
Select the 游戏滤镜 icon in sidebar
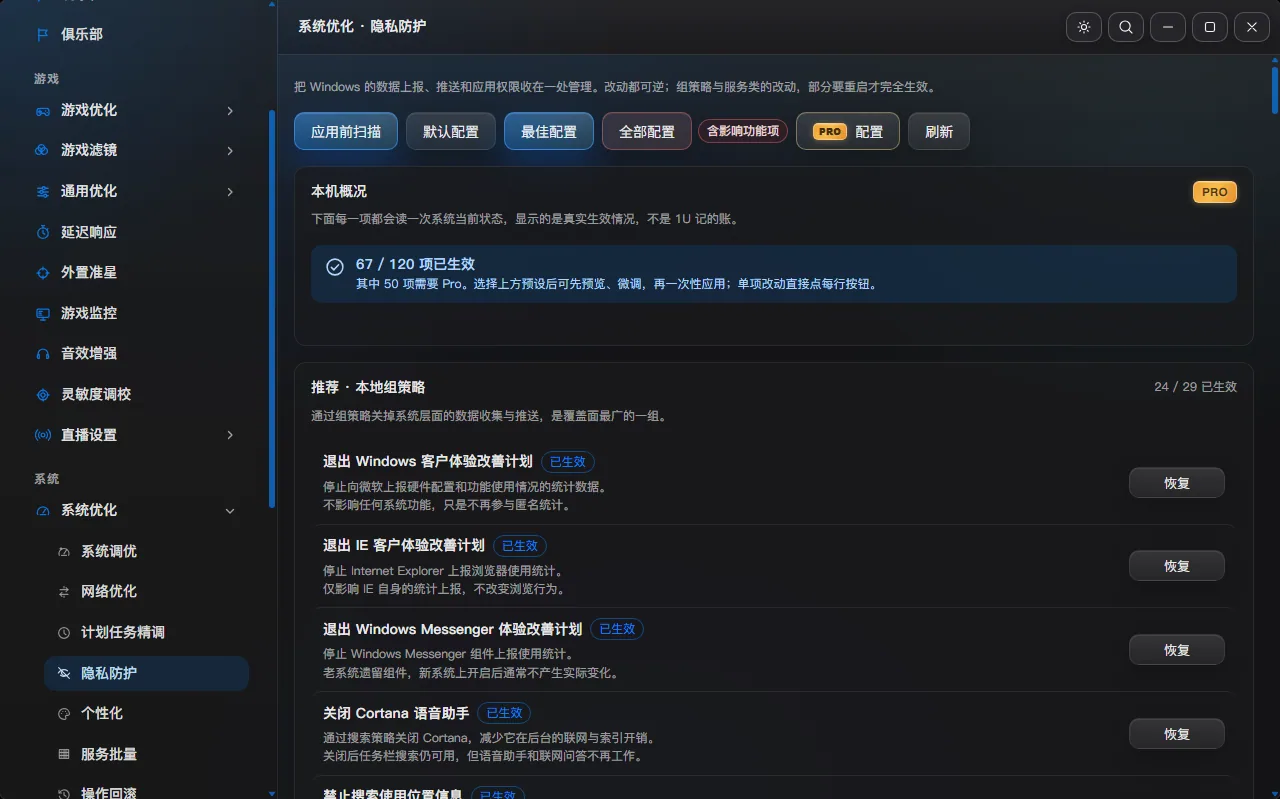42,150
